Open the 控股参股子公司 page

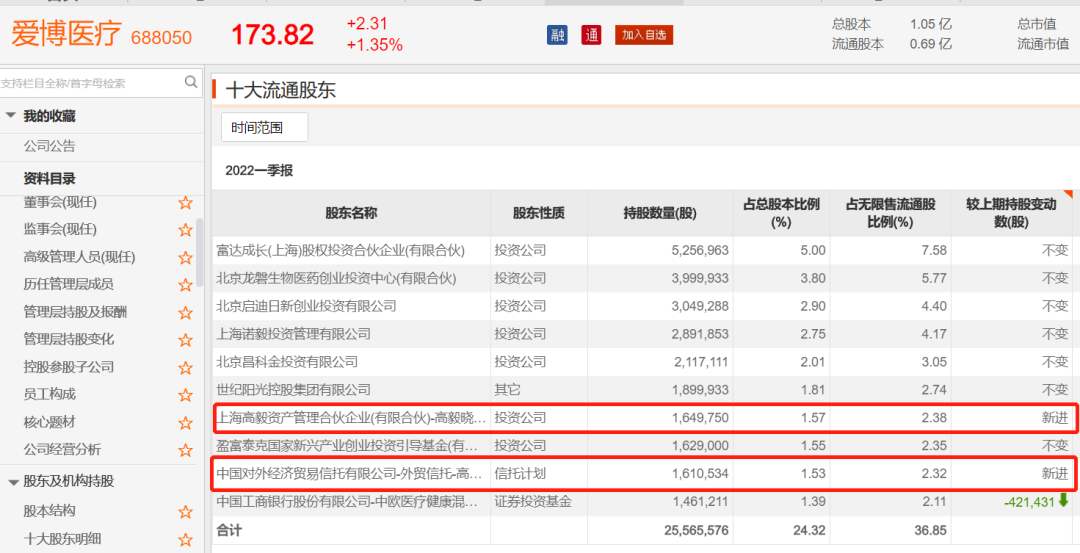point(69,367)
